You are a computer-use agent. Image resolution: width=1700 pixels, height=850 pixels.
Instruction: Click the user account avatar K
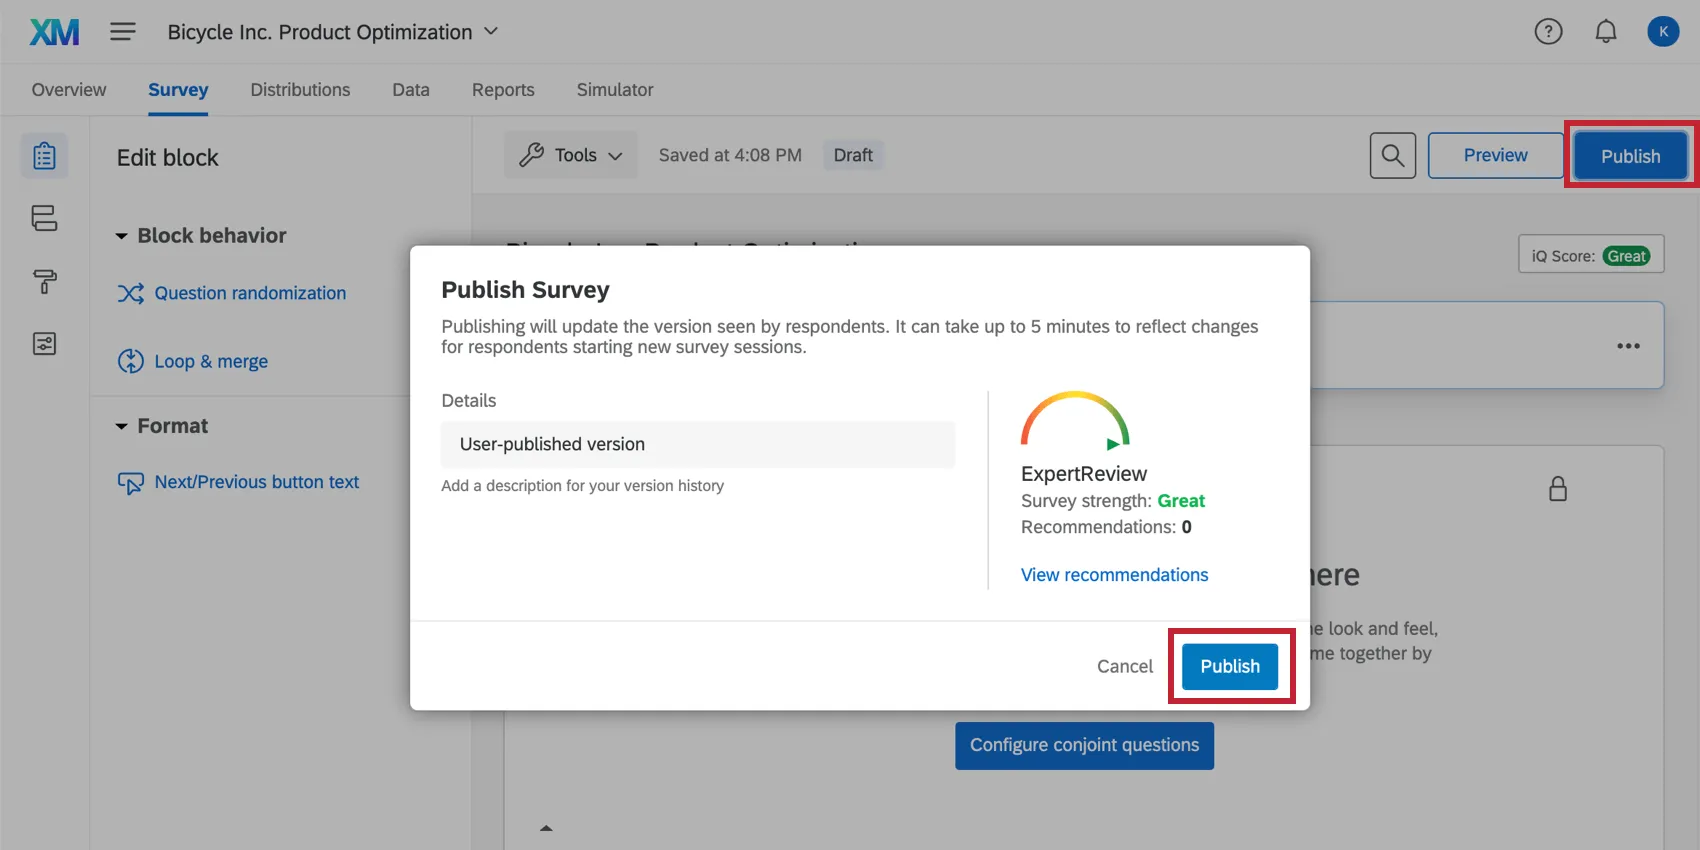pyautogui.click(x=1663, y=32)
